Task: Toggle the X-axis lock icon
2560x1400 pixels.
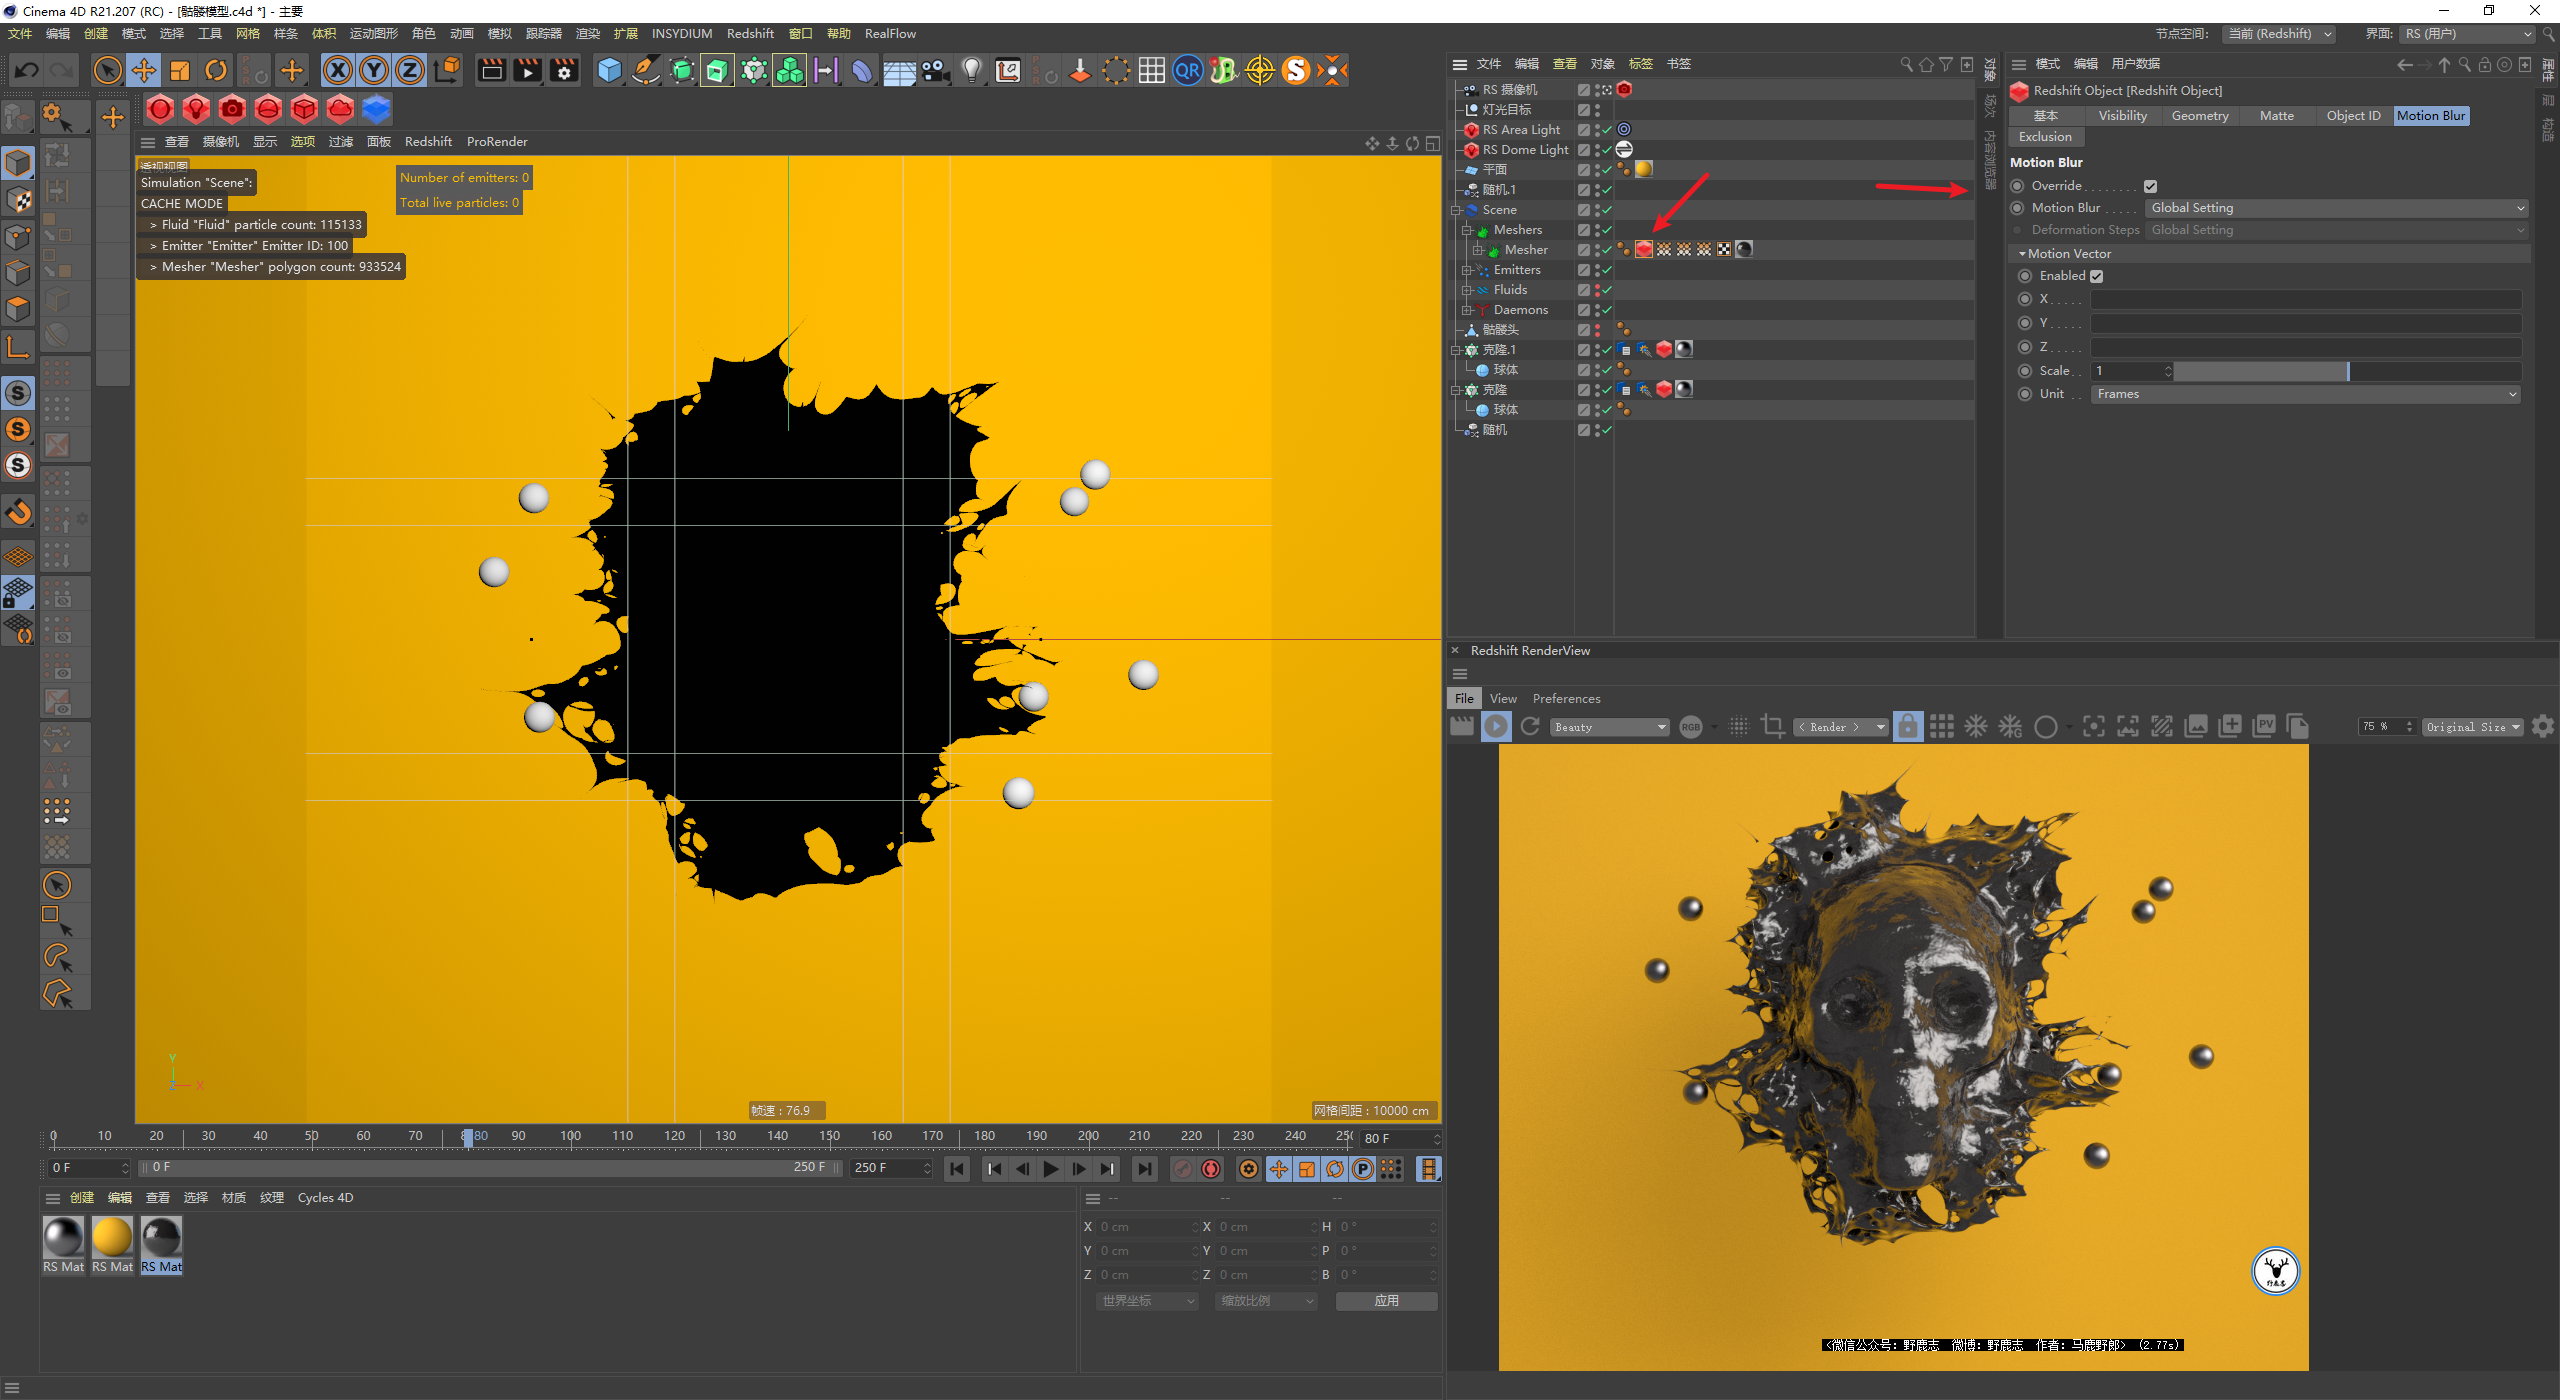Action: tap(338, 71)
